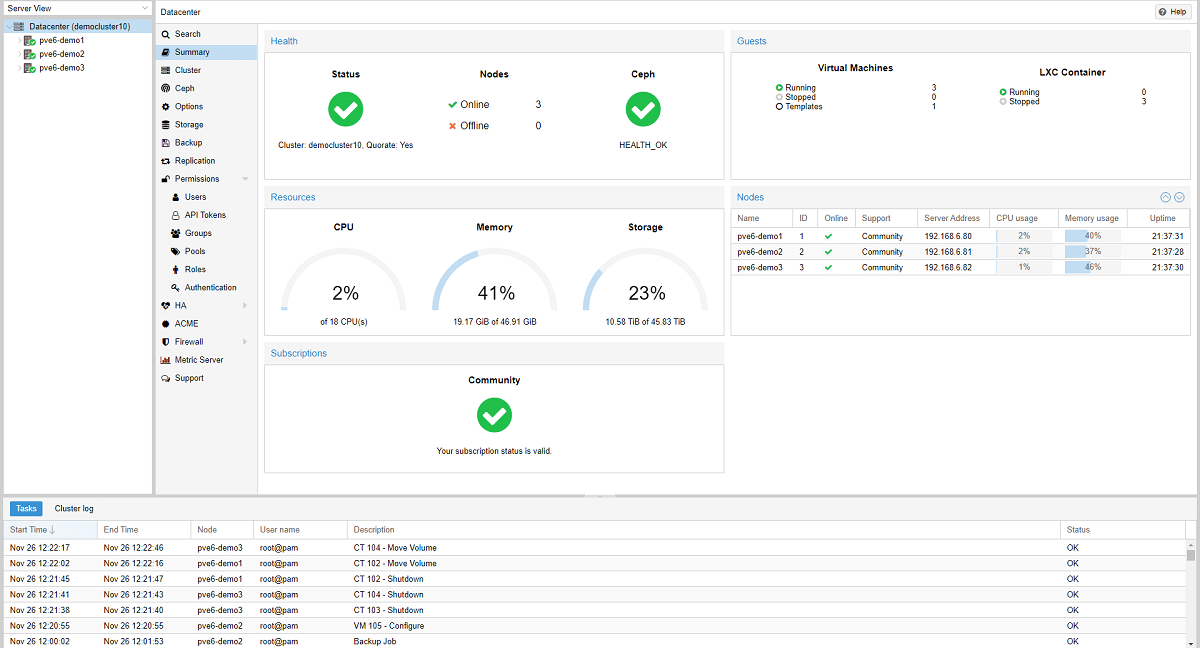Switch to the Cluster log tab

pos(74,509)
